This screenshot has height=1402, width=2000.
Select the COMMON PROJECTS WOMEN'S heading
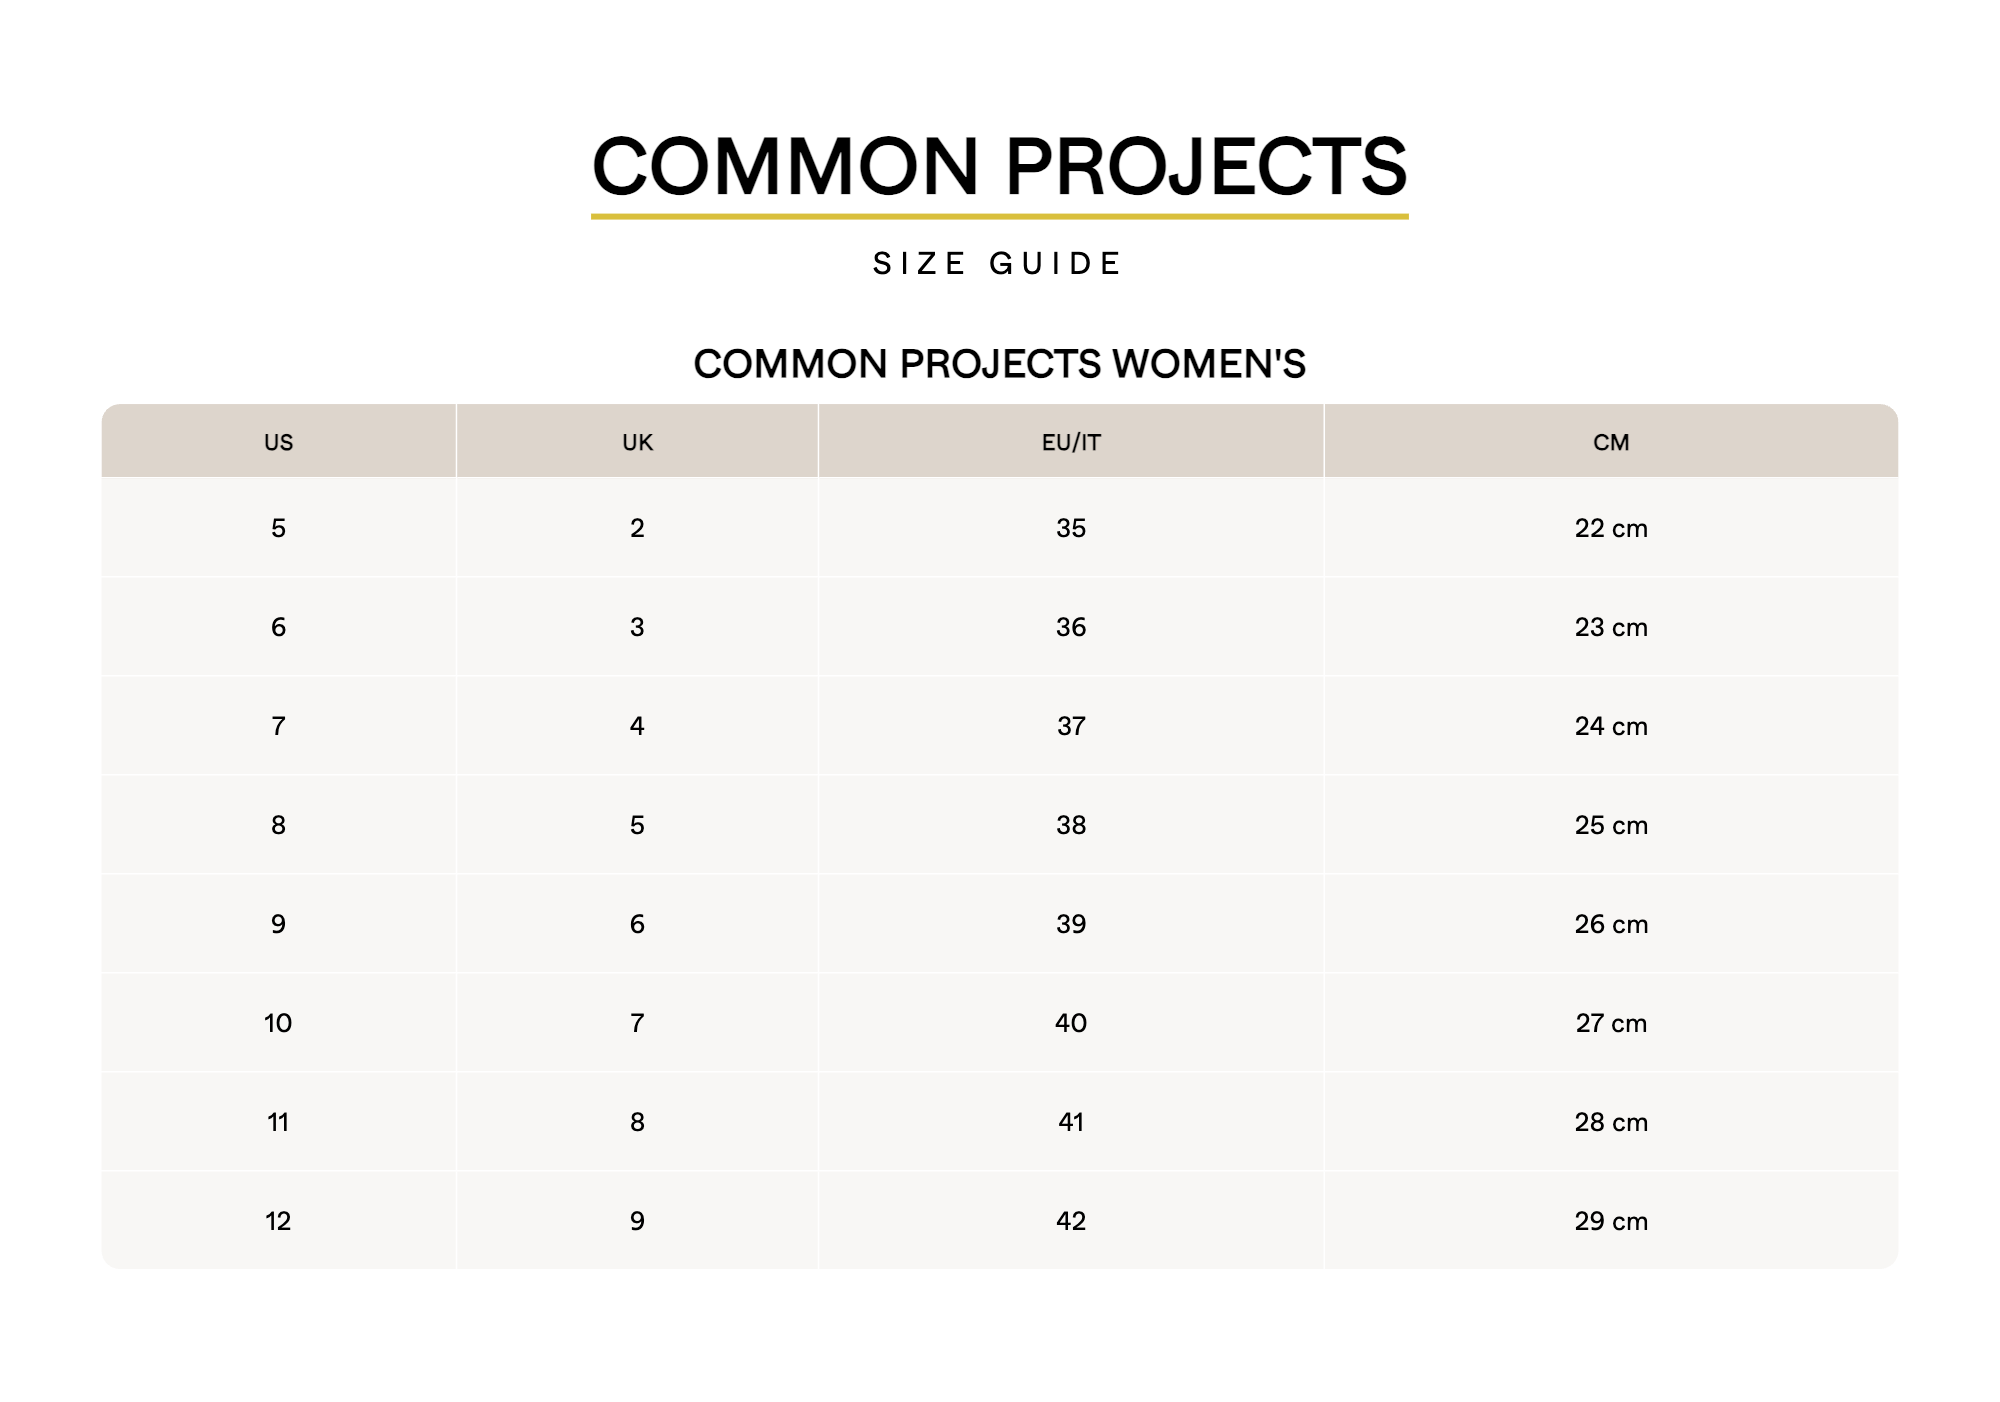999,364
